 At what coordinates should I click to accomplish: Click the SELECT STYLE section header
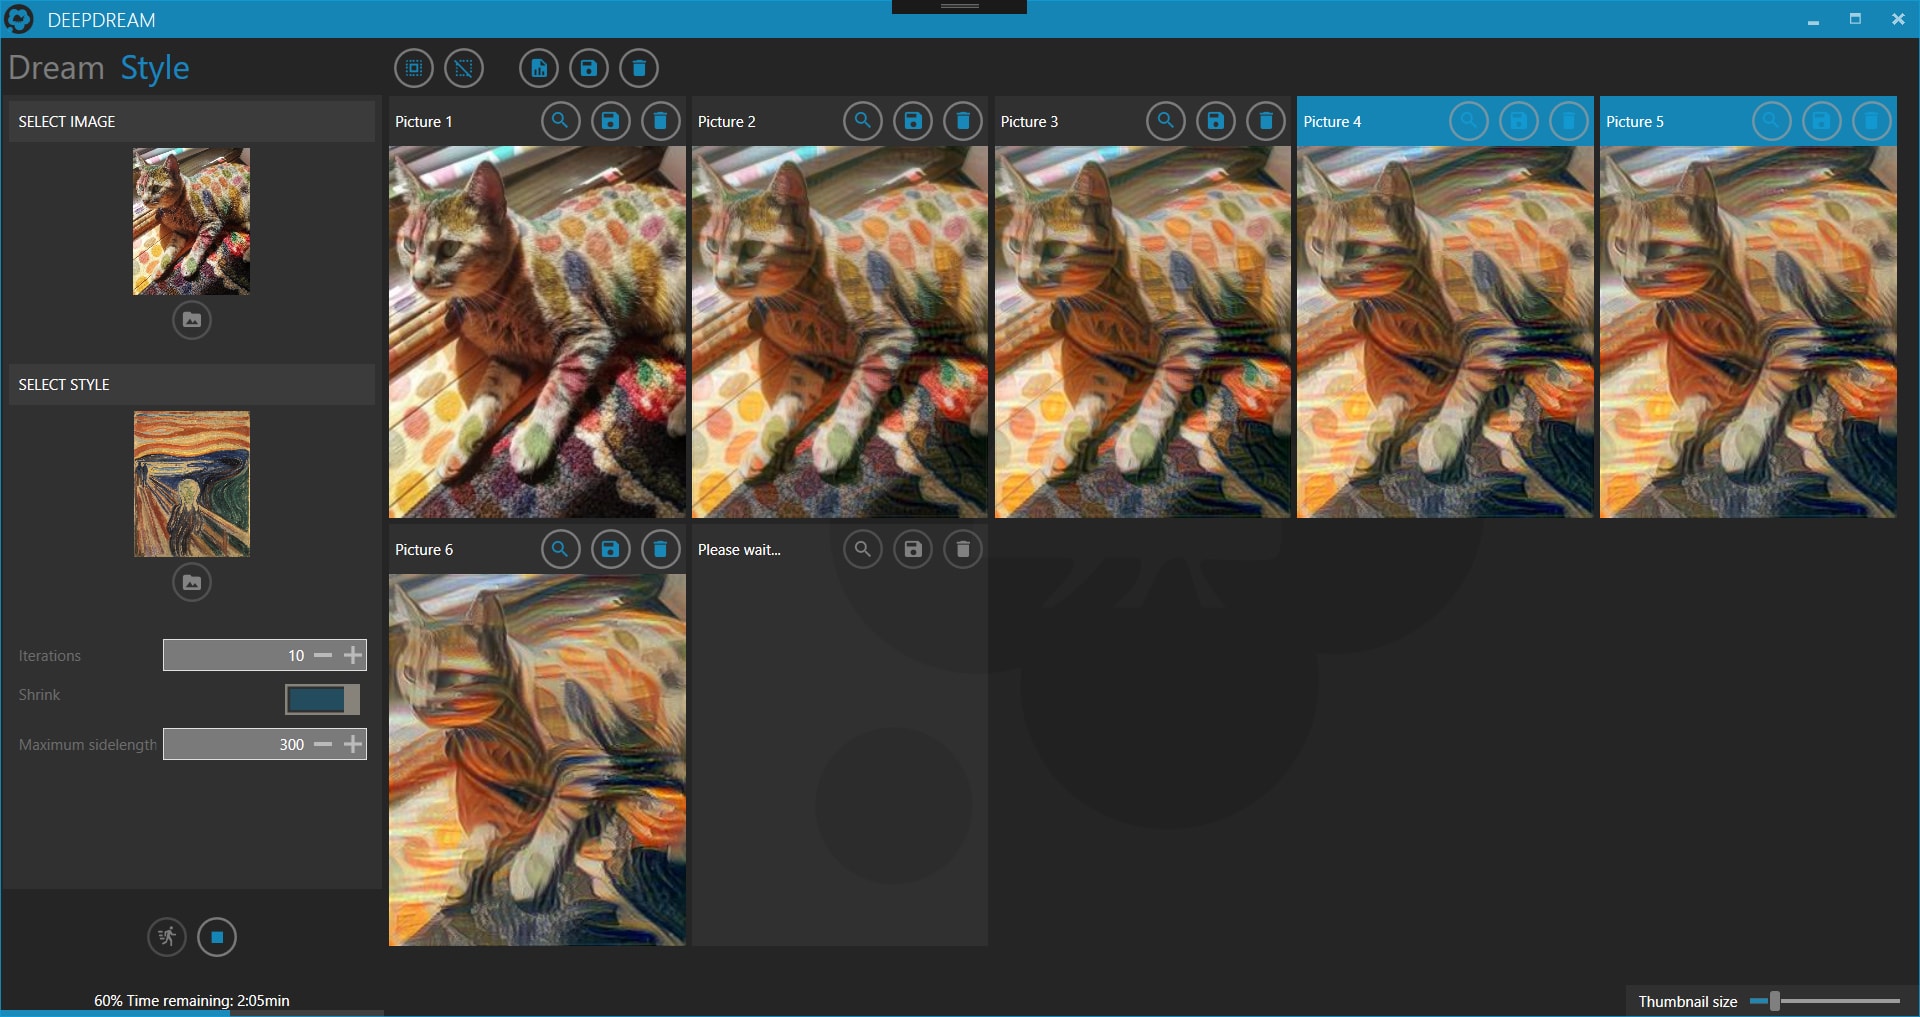point(192,384)
